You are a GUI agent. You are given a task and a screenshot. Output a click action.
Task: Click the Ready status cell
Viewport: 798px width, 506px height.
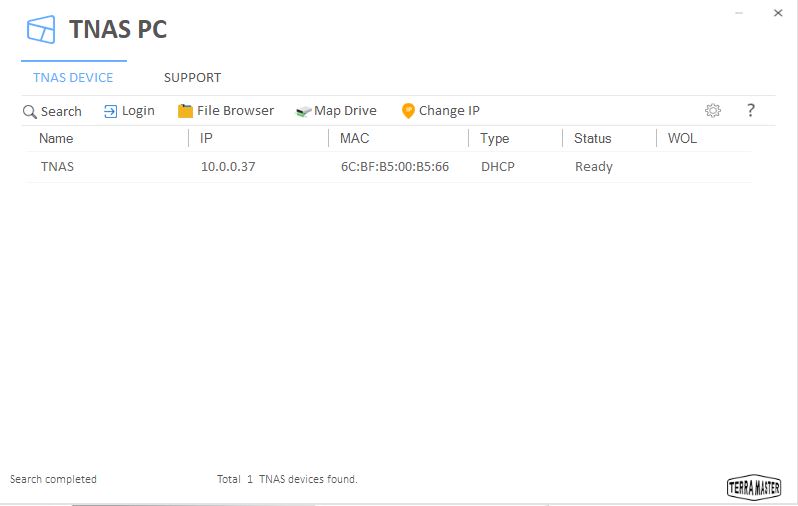pos(594,166)
